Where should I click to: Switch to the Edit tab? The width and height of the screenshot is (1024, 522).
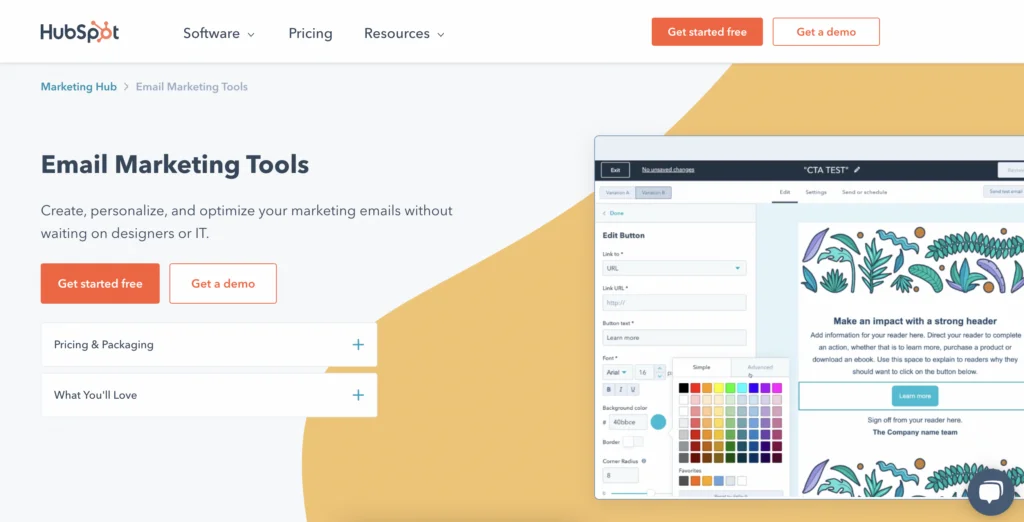click(x=784, y=192)
